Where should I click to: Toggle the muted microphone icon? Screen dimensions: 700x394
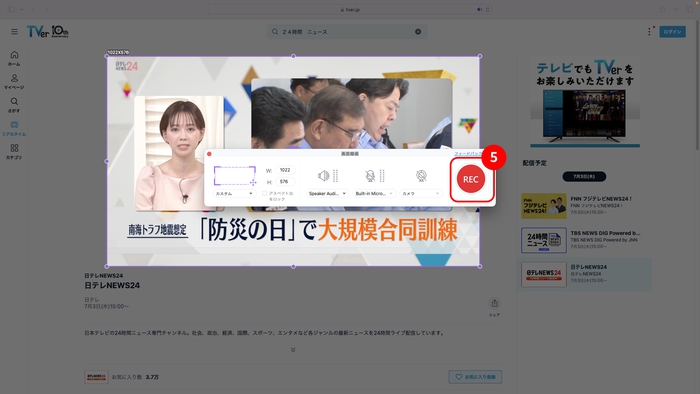pos(370,176)
